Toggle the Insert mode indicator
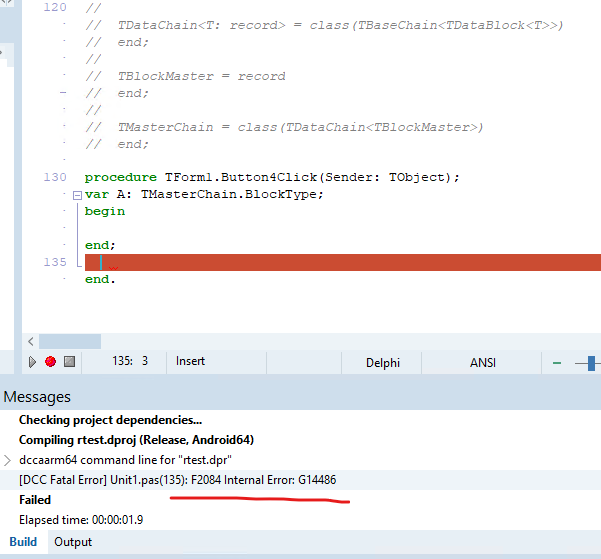This screenshot has width=601, height=559. (190, 361)
